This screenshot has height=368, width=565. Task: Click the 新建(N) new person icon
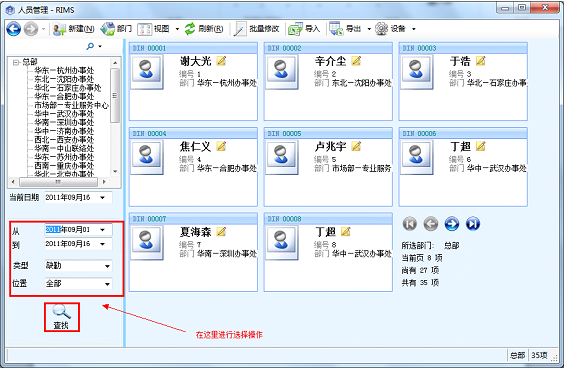point(59,29)
